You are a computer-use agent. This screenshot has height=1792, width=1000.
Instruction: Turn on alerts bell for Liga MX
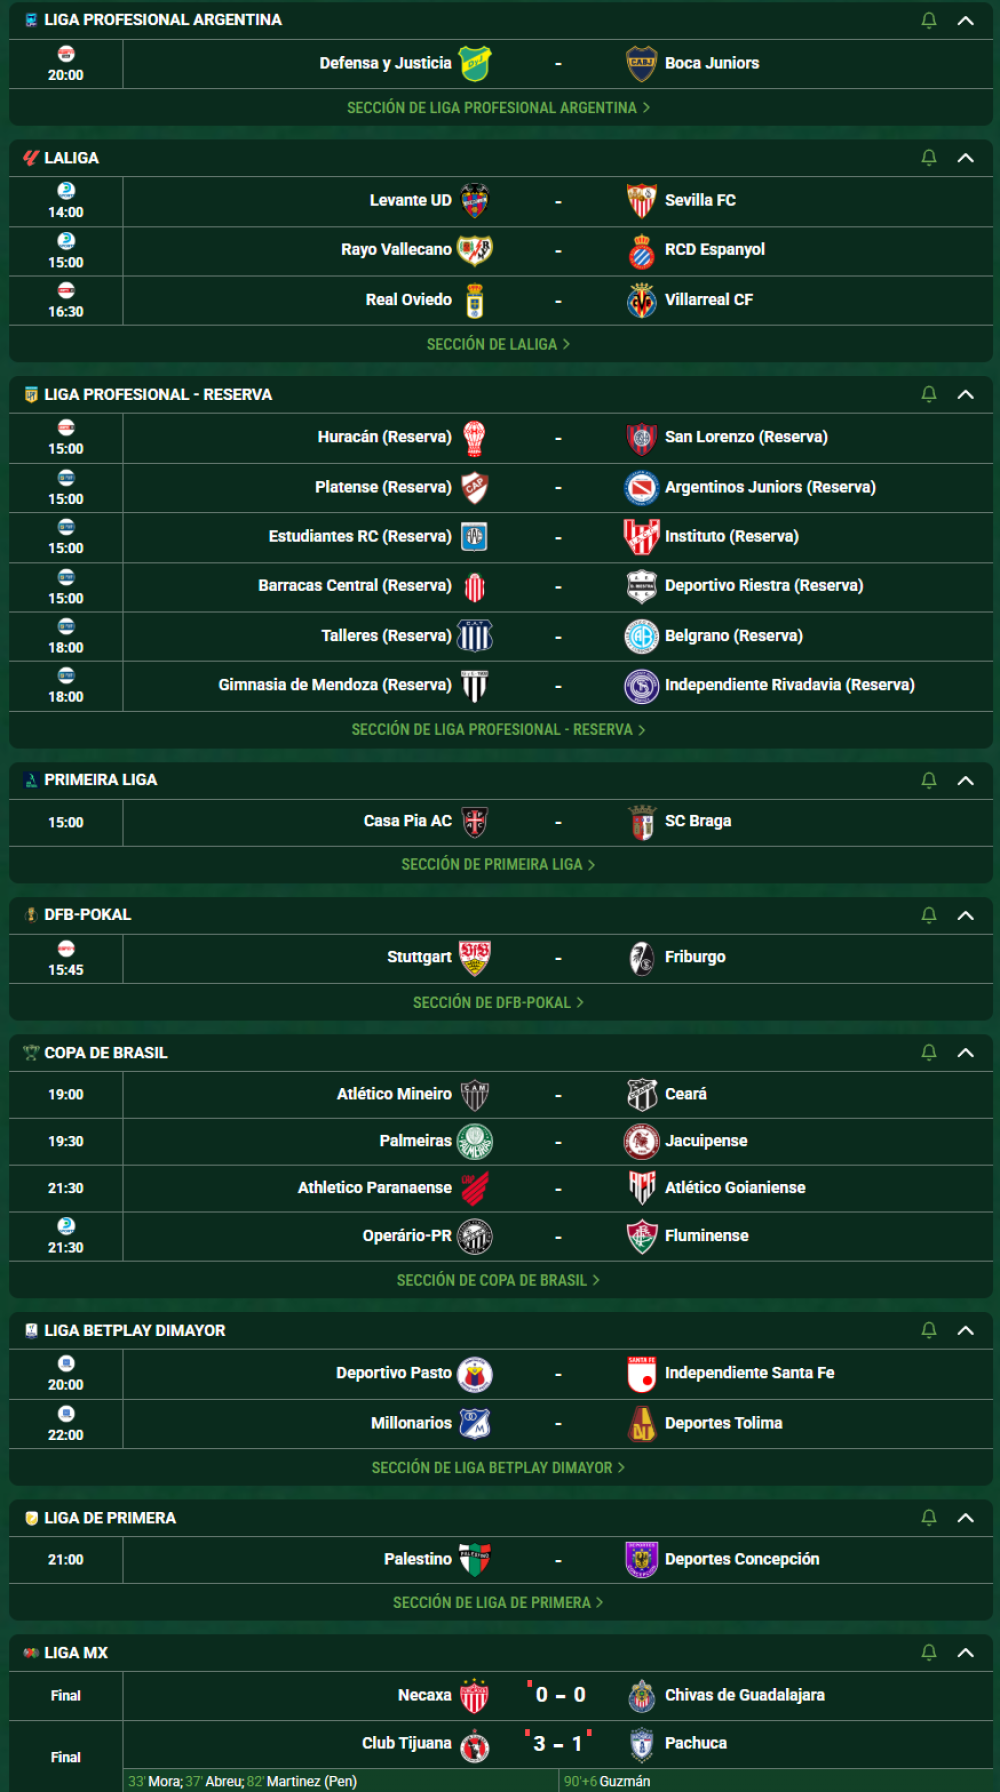(x=929, y=1653)
